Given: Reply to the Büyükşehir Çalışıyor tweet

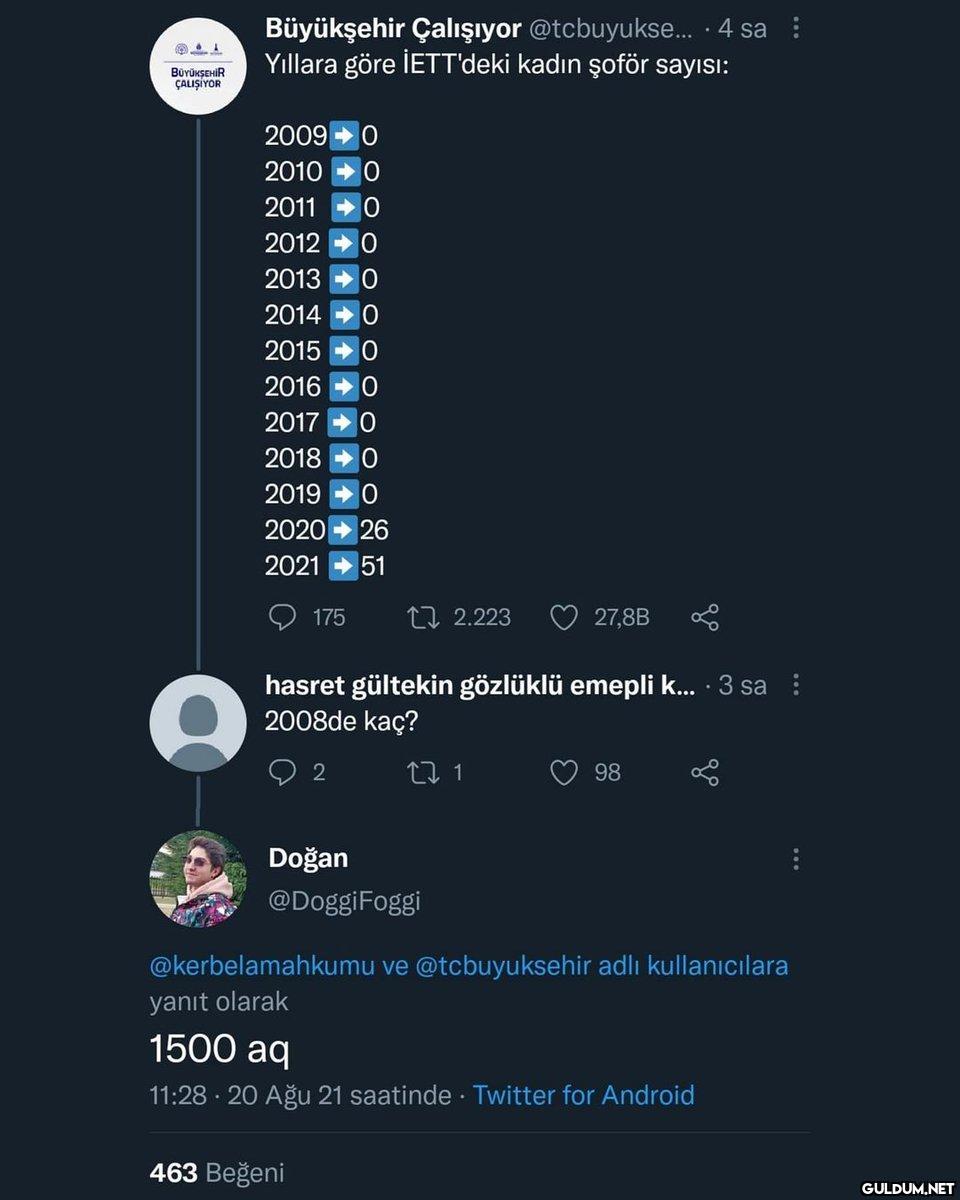Looking at the screenshot, I should click(282, 617).
